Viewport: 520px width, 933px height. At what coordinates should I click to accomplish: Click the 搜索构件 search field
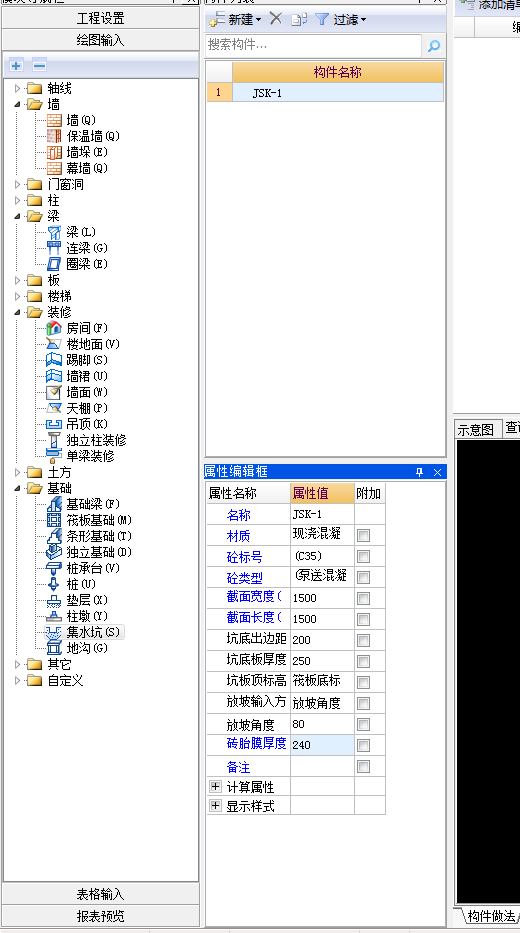coord(314,45)
